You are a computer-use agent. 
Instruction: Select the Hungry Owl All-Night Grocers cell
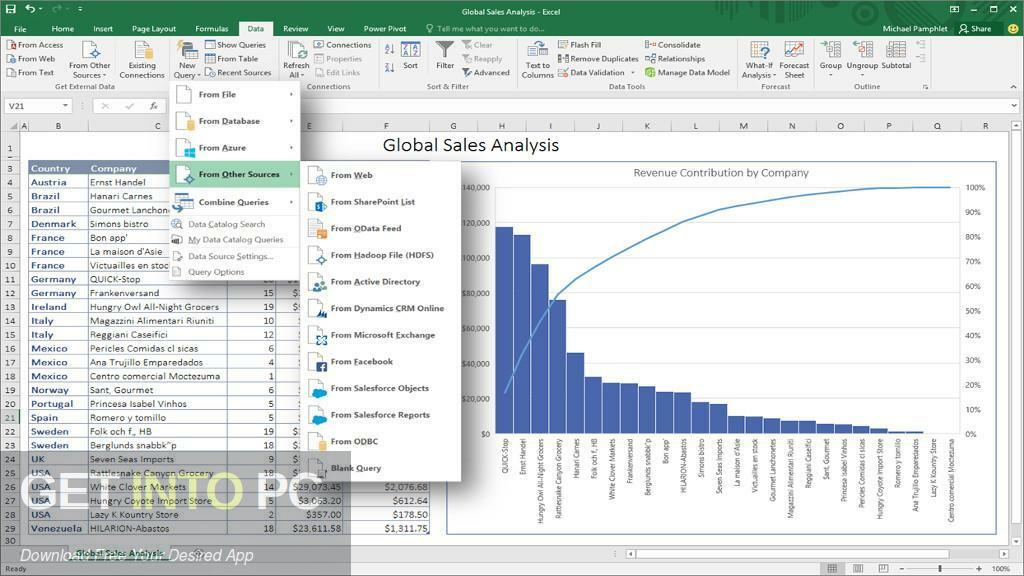[x=157, y=307]
